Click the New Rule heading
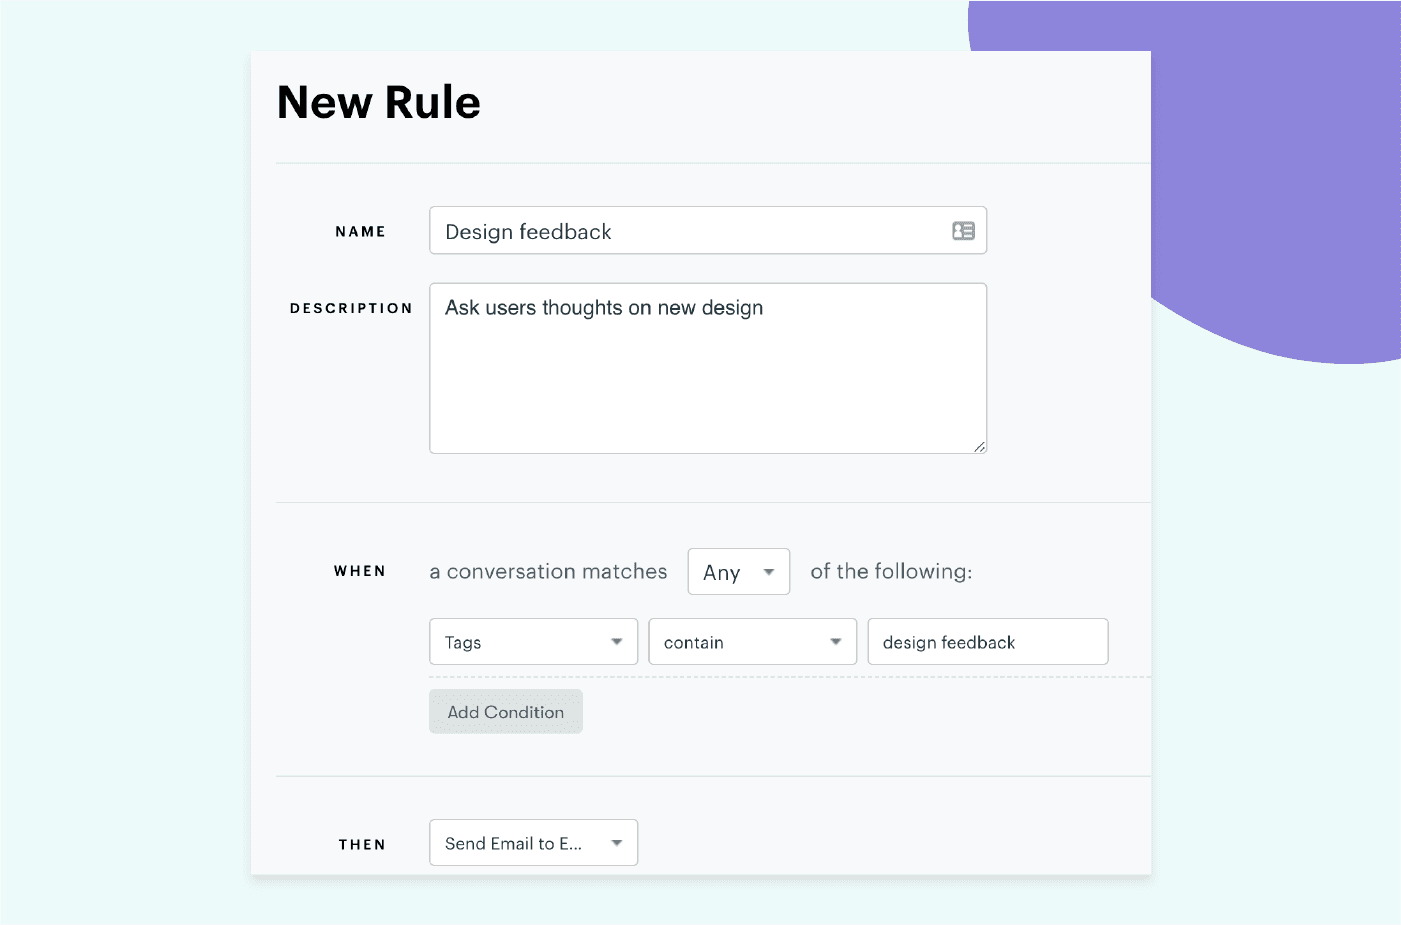The width and height of the screenshot is (1401, 925). [378, 101]
